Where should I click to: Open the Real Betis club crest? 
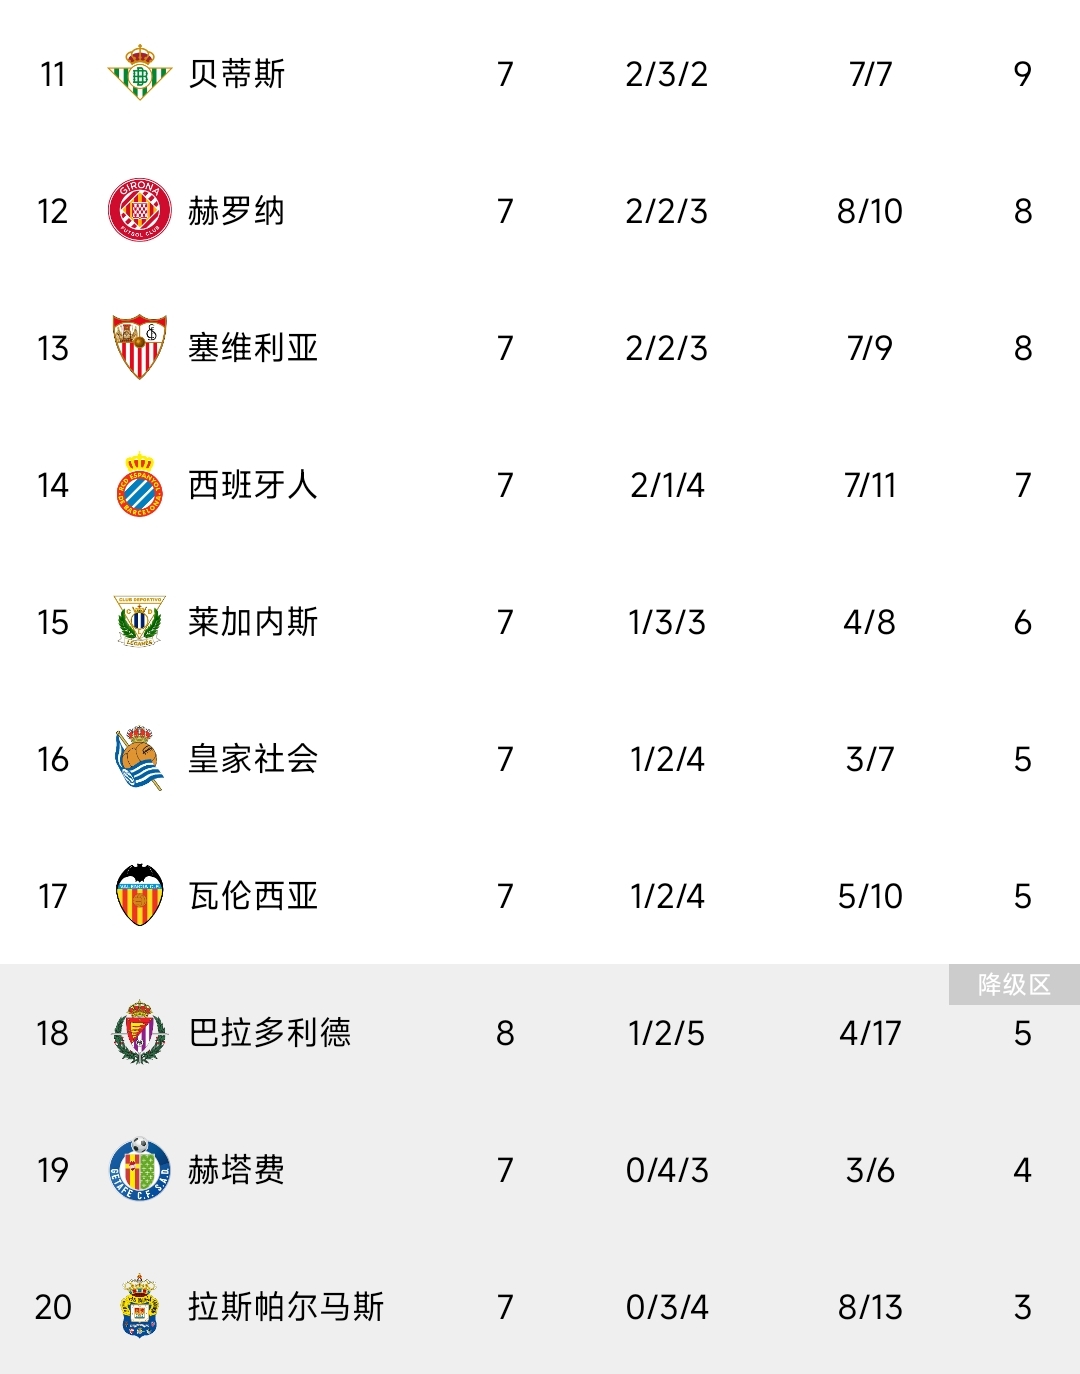click(x=139, y=73)
